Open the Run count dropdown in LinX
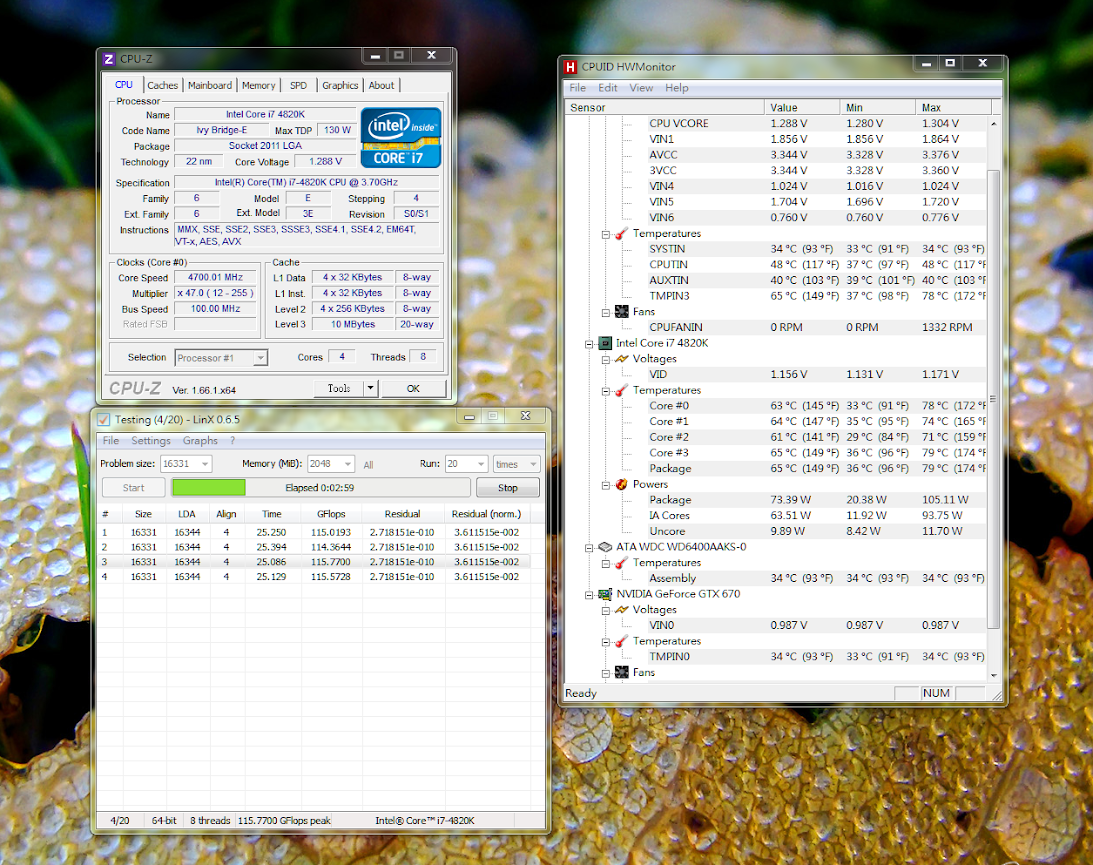This screenshot has width=1093, height=865. [481, 464]
